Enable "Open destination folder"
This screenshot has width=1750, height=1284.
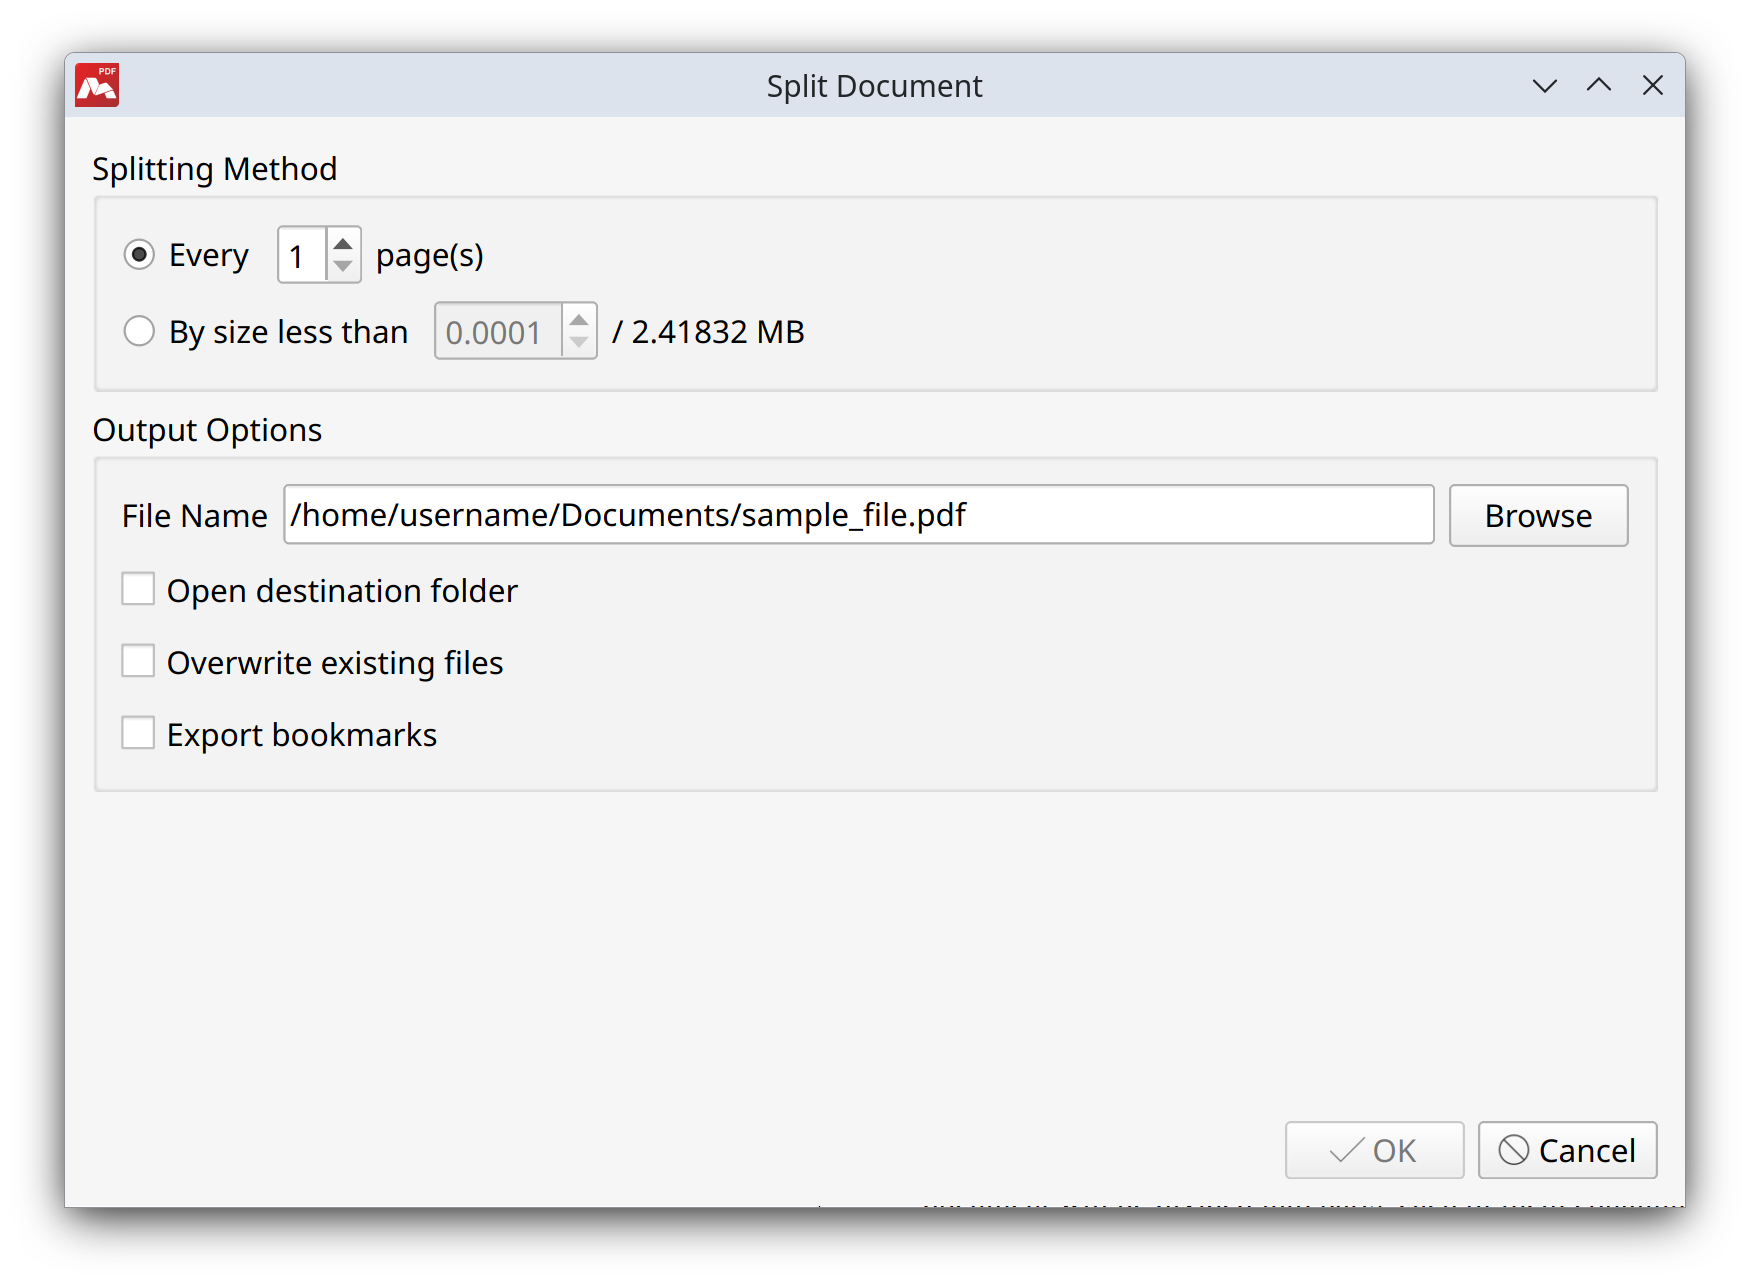click(x=138, y=589)
